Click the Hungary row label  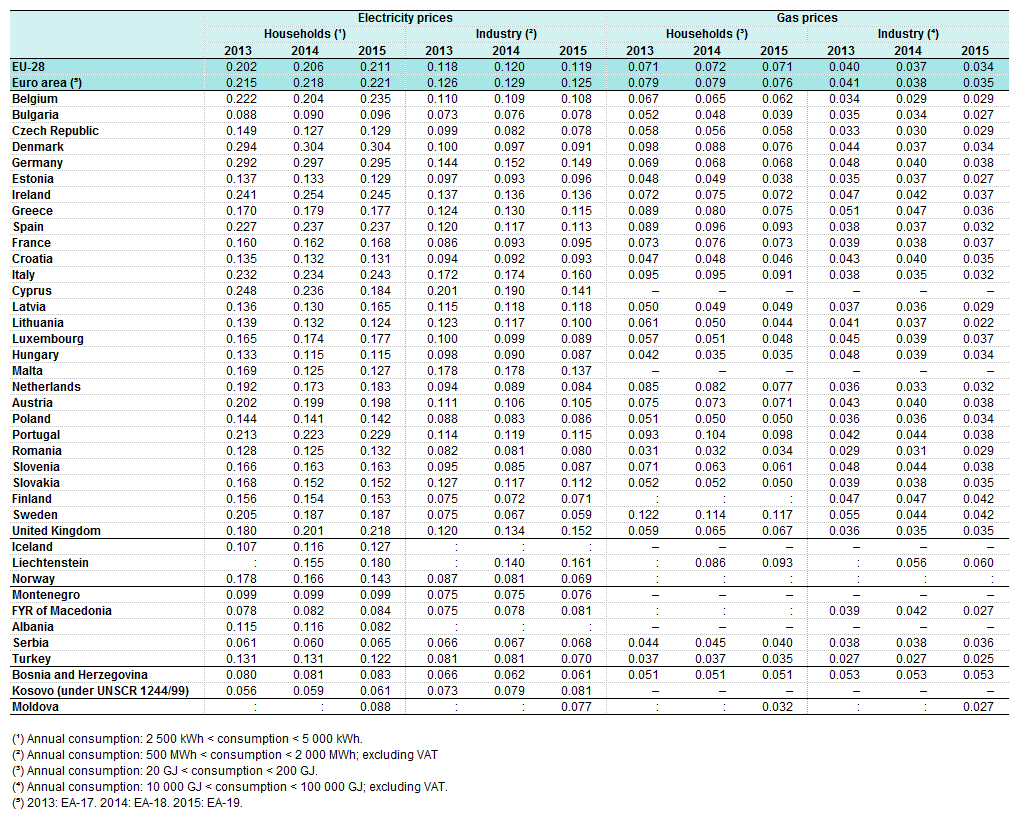point(36,355)
